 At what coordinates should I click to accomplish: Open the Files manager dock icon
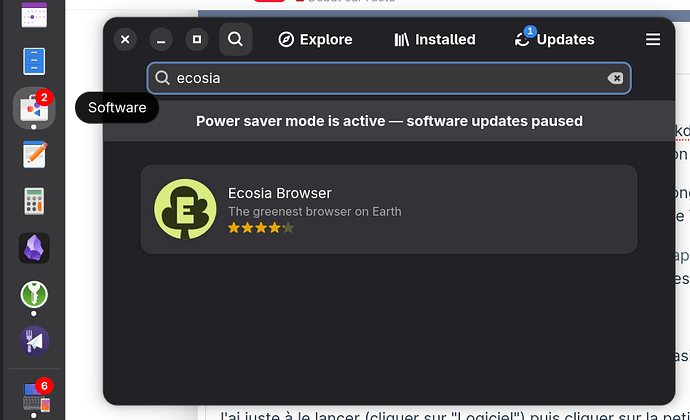(x=34, y=61)
